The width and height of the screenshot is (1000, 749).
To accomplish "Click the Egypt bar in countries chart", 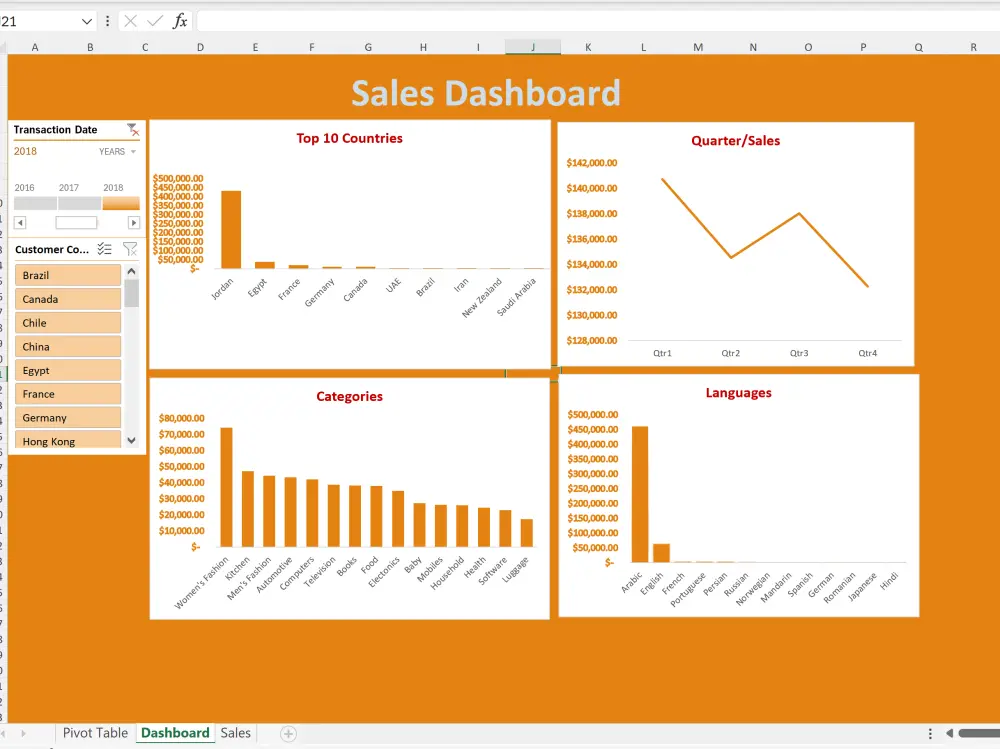I will coord(265,265).
